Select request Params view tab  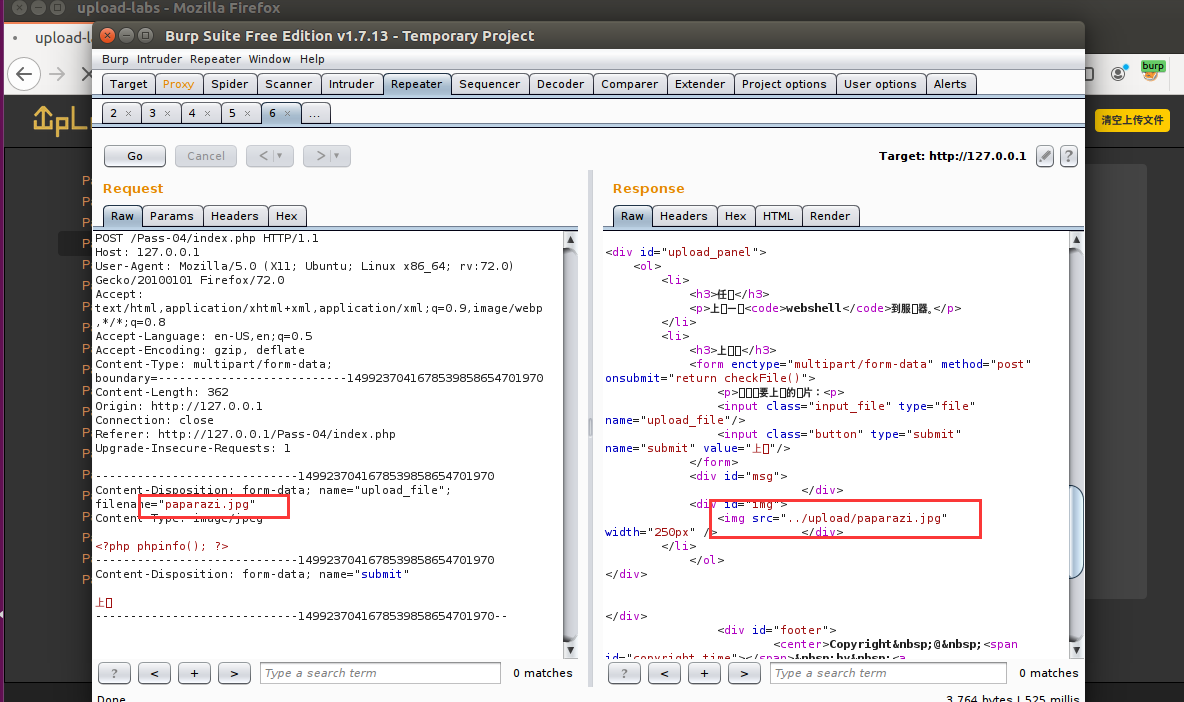click(x=171, y=217)
